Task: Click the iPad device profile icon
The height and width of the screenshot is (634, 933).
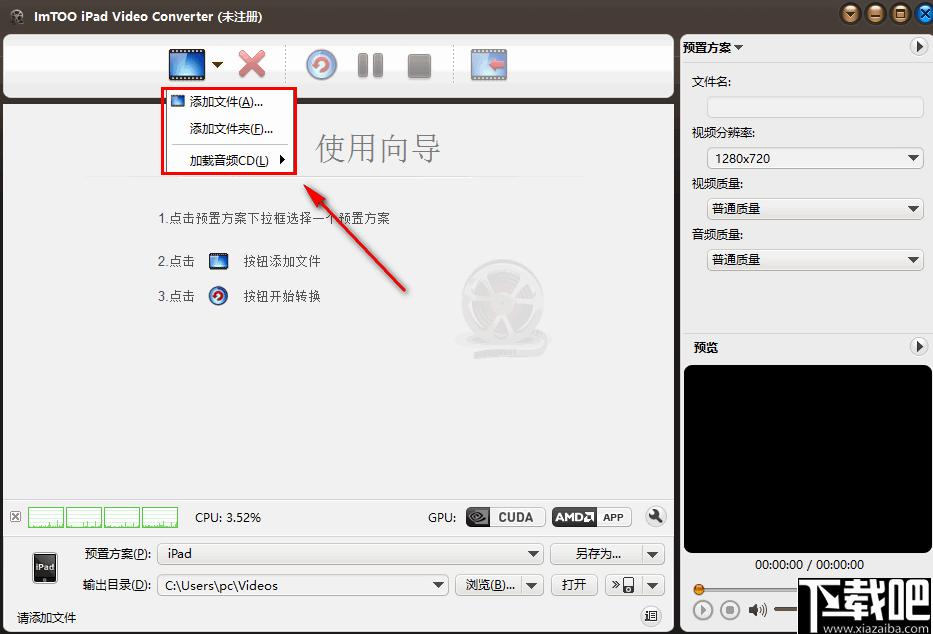Action: click(x=45, y=567)
